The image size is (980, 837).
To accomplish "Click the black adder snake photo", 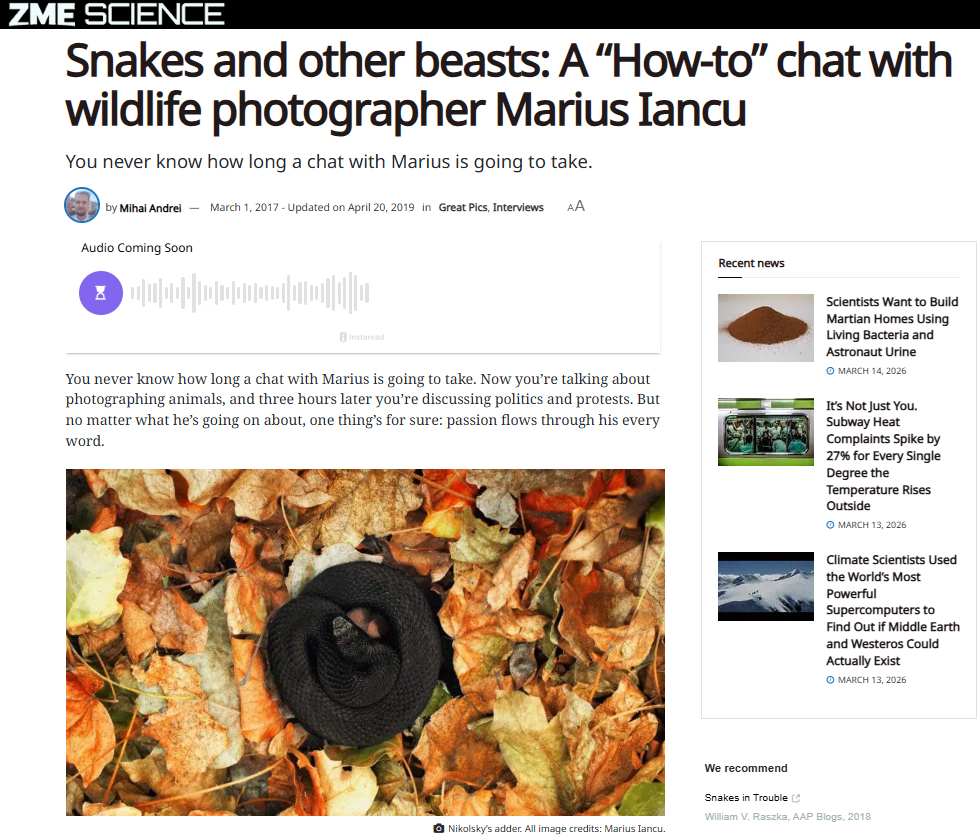I will click(x=365, y=643).
